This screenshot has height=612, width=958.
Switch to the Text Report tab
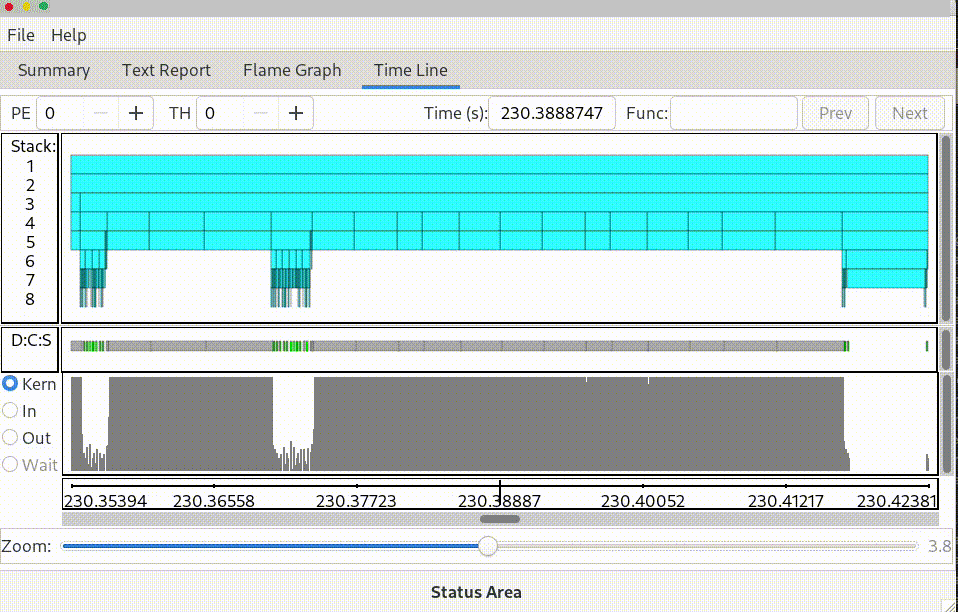tap(166, 70)
